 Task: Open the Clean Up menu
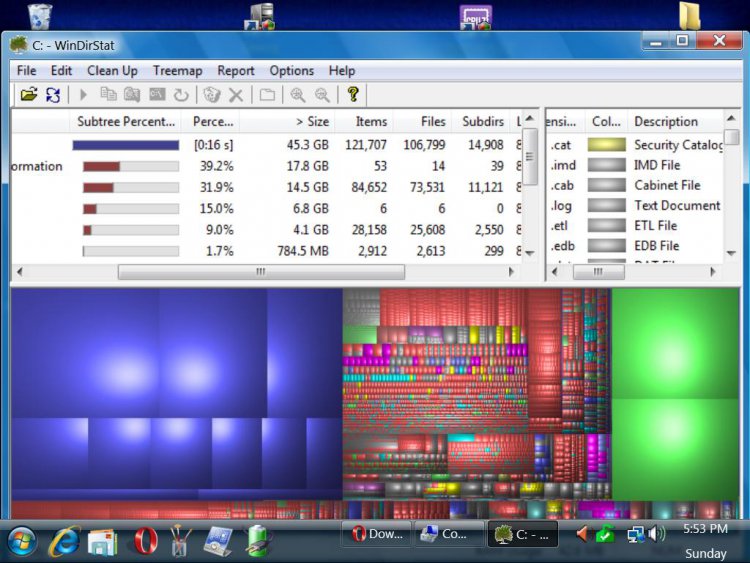112,71
